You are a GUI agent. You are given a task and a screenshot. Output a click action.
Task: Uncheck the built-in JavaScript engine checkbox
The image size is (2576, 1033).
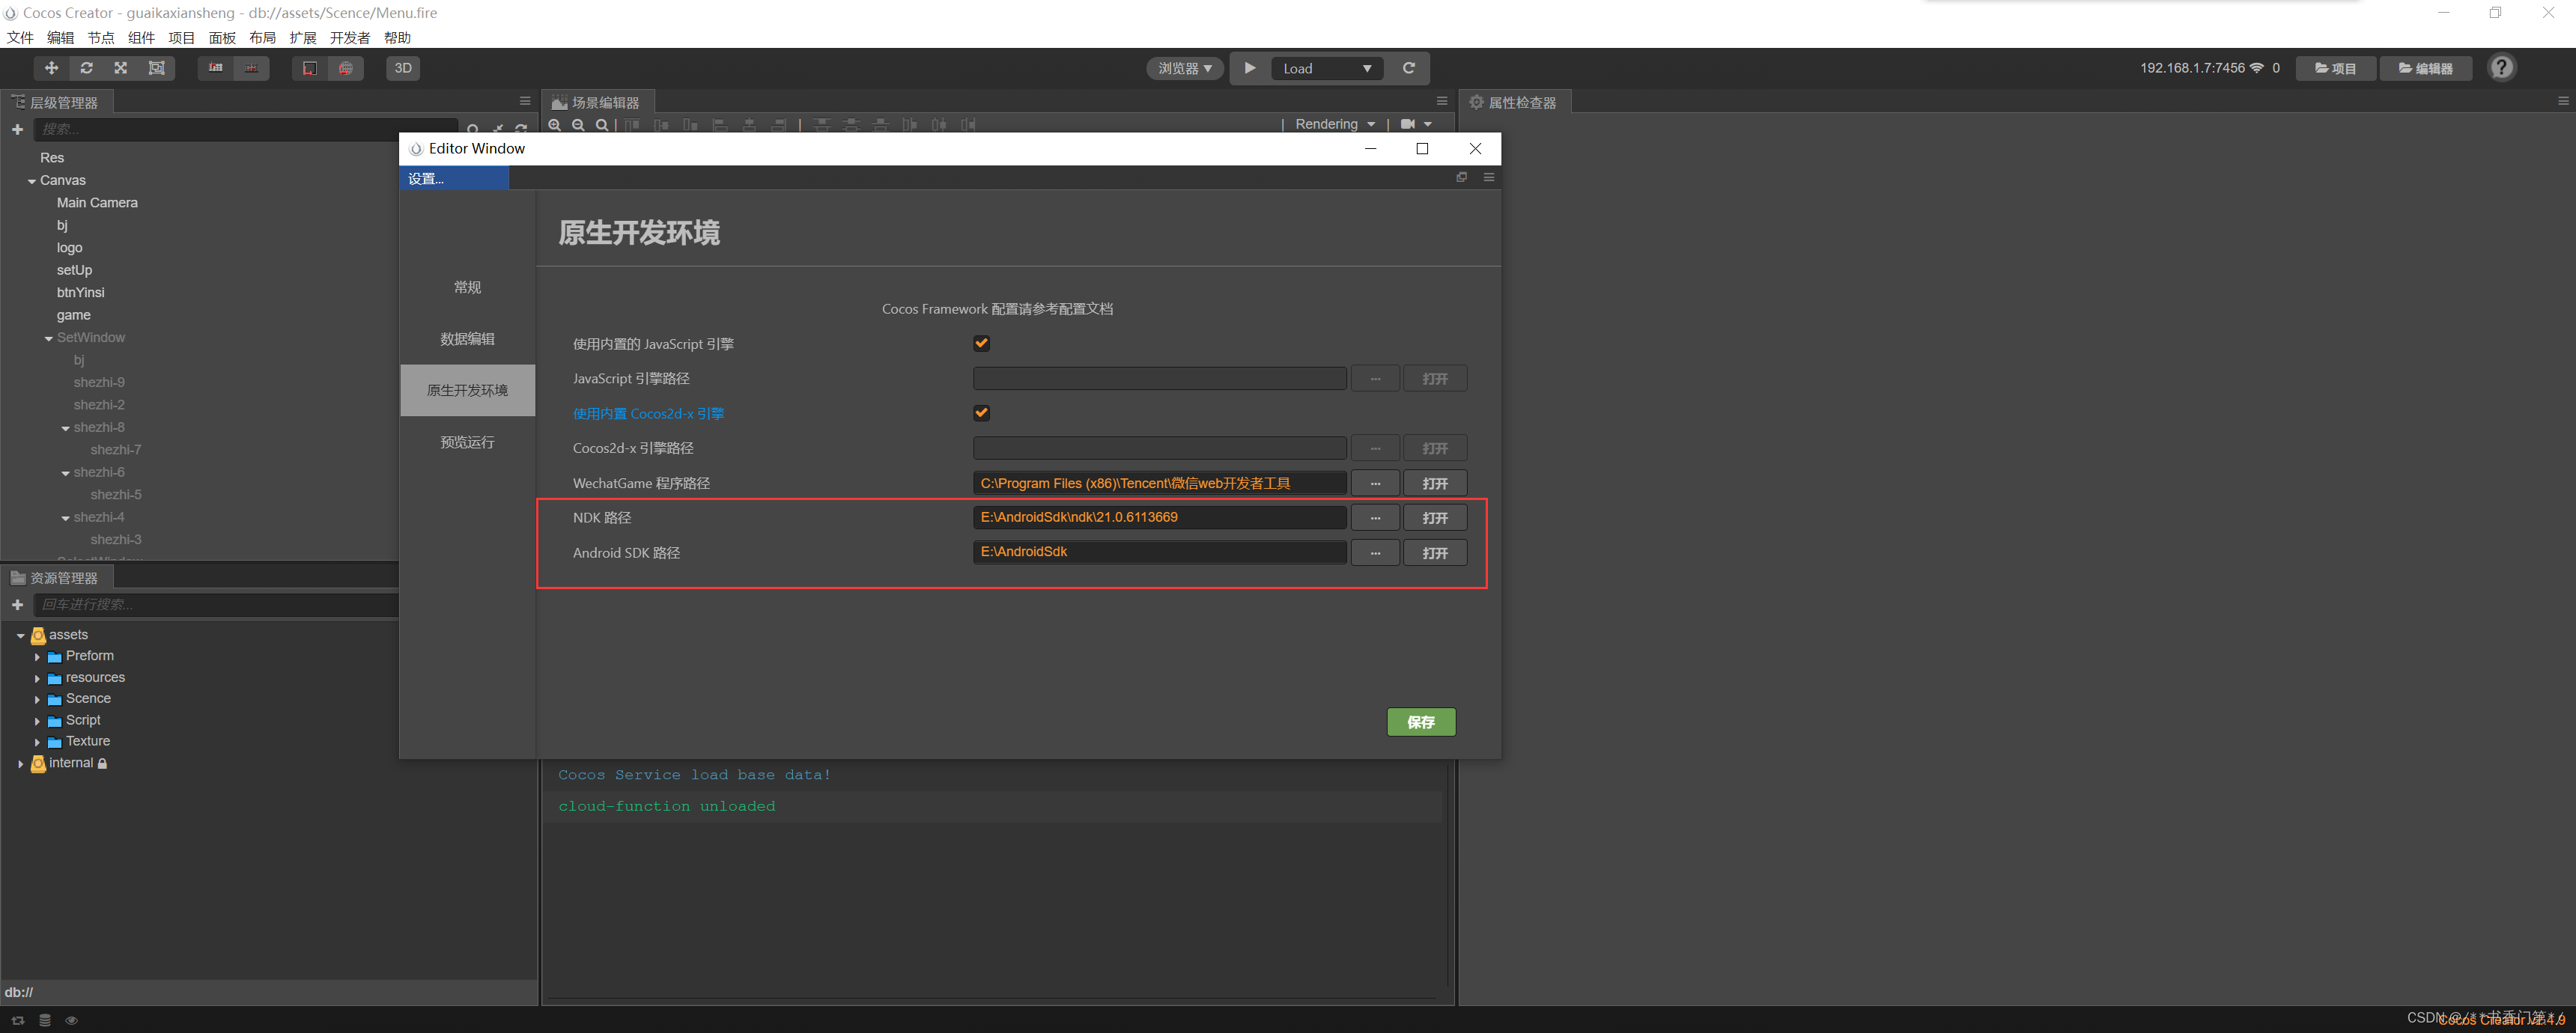[x=981, y=343]
